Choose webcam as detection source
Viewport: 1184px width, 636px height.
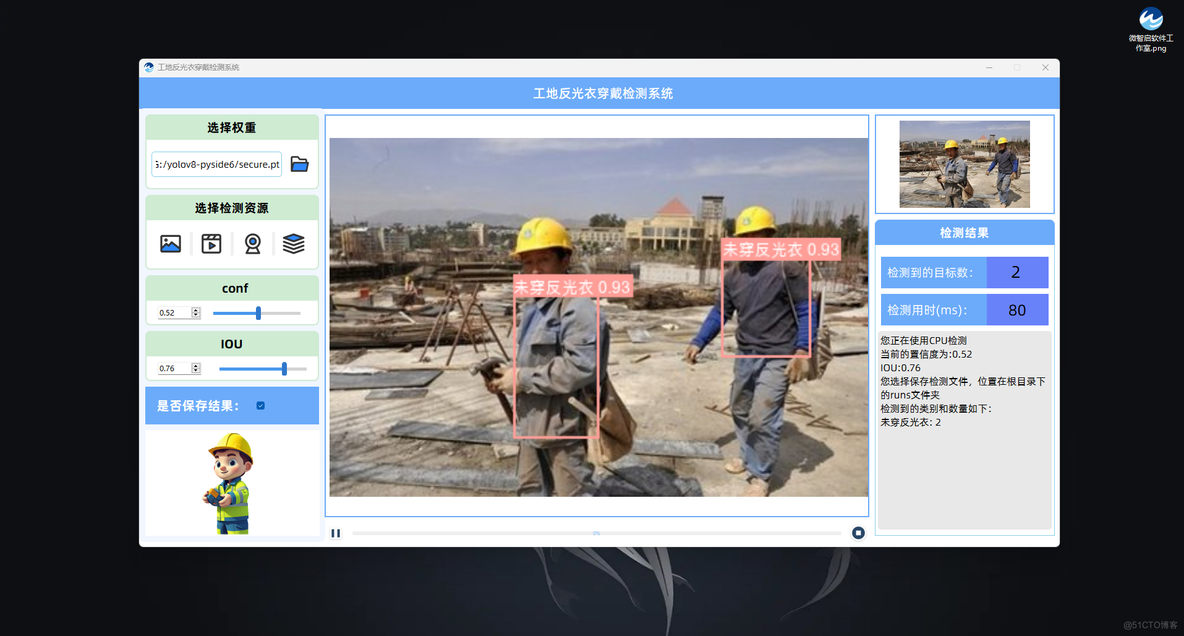[x=253, y=244]
